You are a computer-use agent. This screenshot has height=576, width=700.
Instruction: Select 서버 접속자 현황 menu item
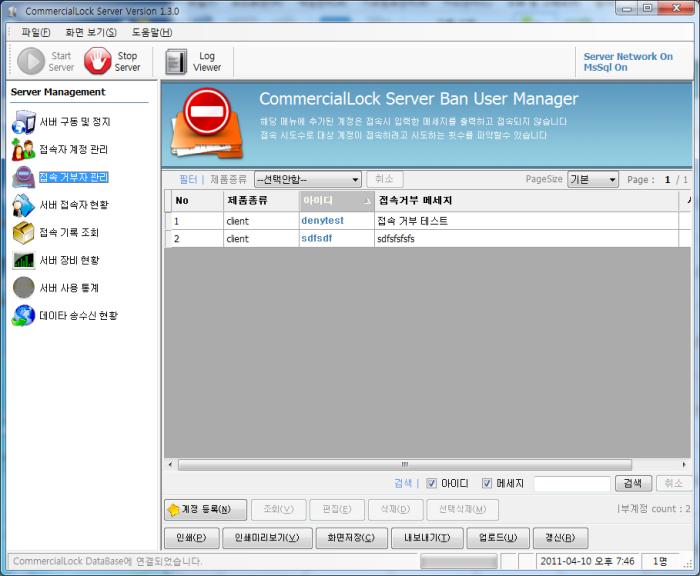coord(74,205)
